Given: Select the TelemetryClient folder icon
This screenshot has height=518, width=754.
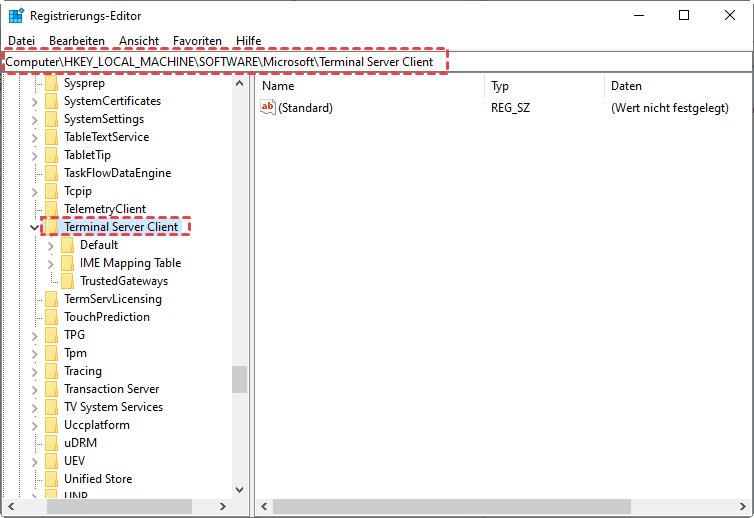Looking at the screenshot, I should pos(51,209).
